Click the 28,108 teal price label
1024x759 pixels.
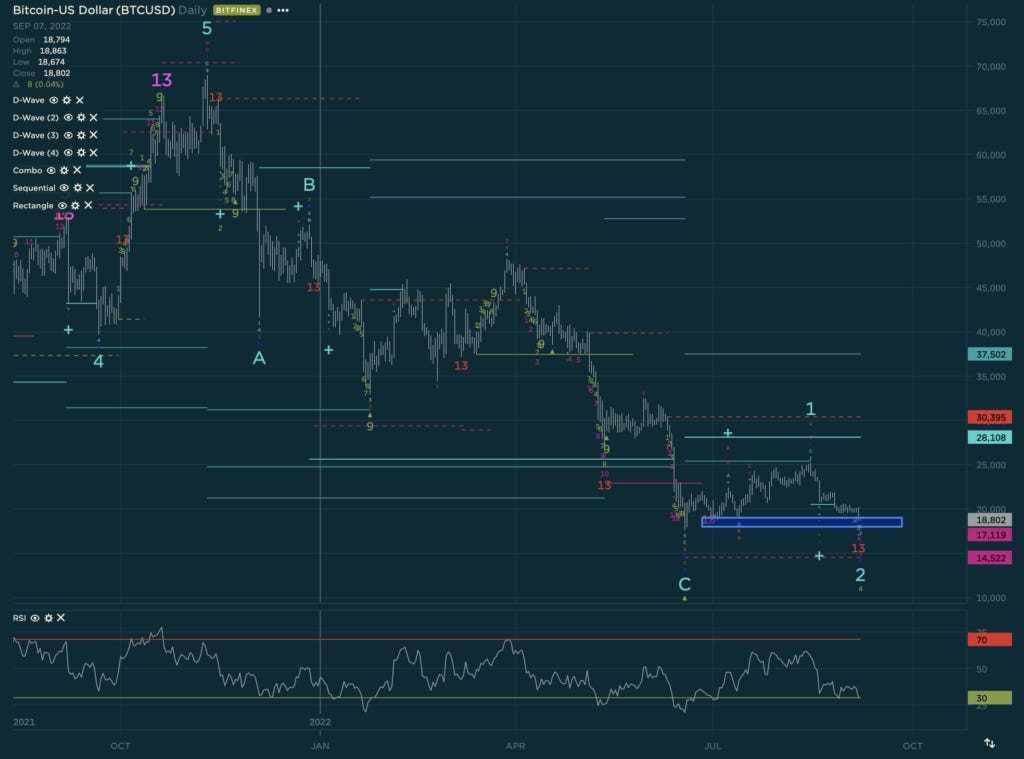(990, 437)
